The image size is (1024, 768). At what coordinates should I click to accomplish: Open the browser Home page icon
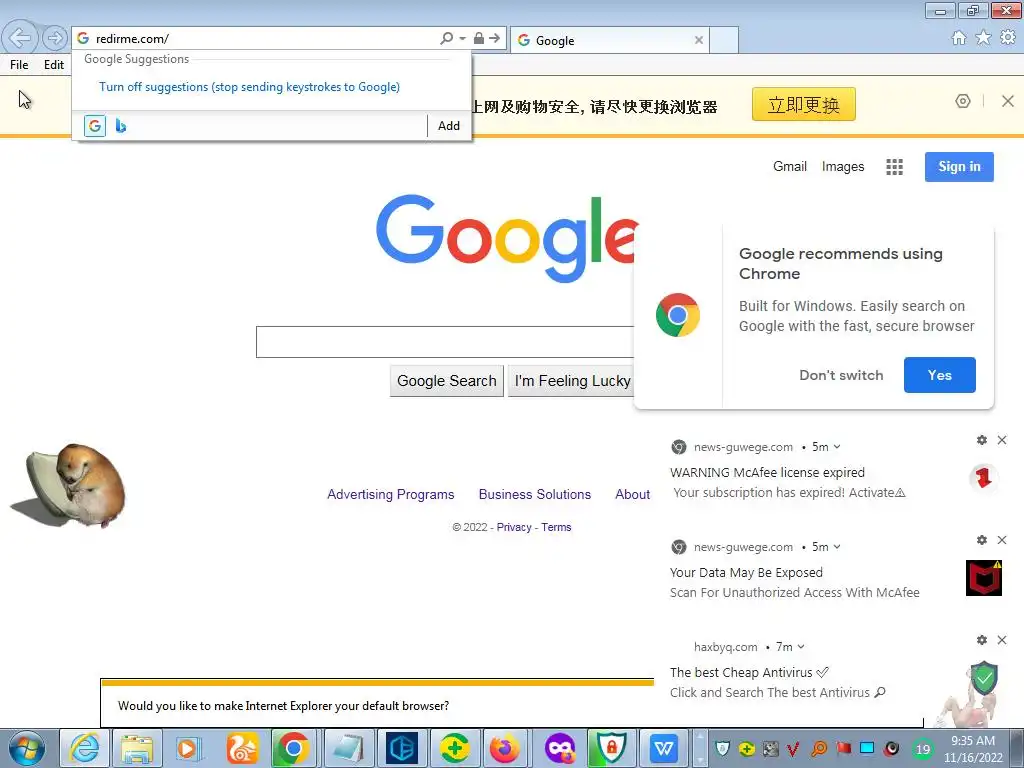pyautogui.click(x=959, y=38)
